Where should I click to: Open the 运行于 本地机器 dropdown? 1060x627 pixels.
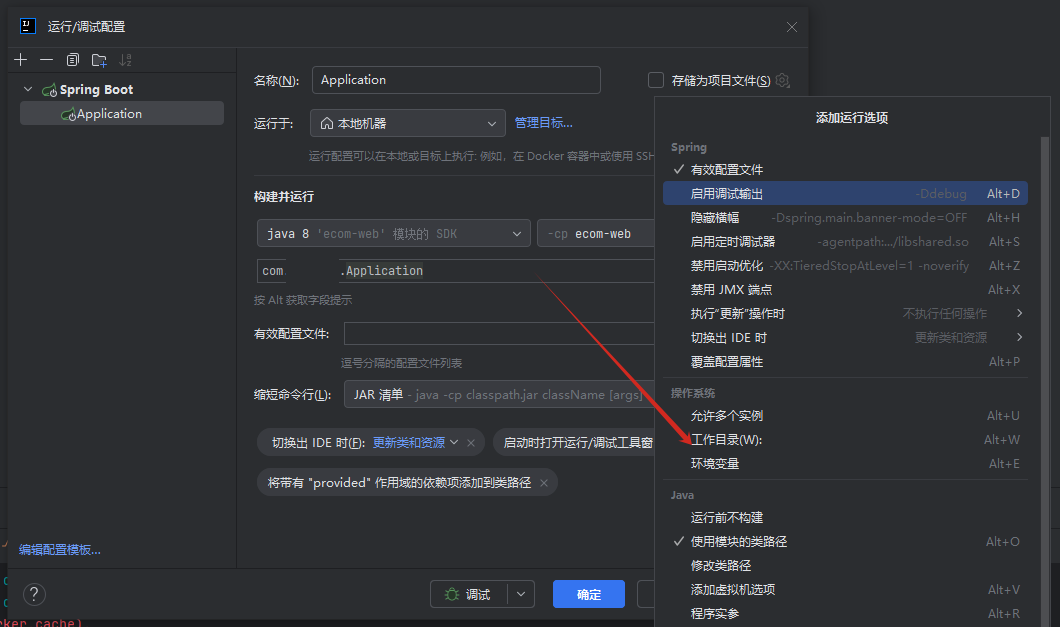coord(407,123)
